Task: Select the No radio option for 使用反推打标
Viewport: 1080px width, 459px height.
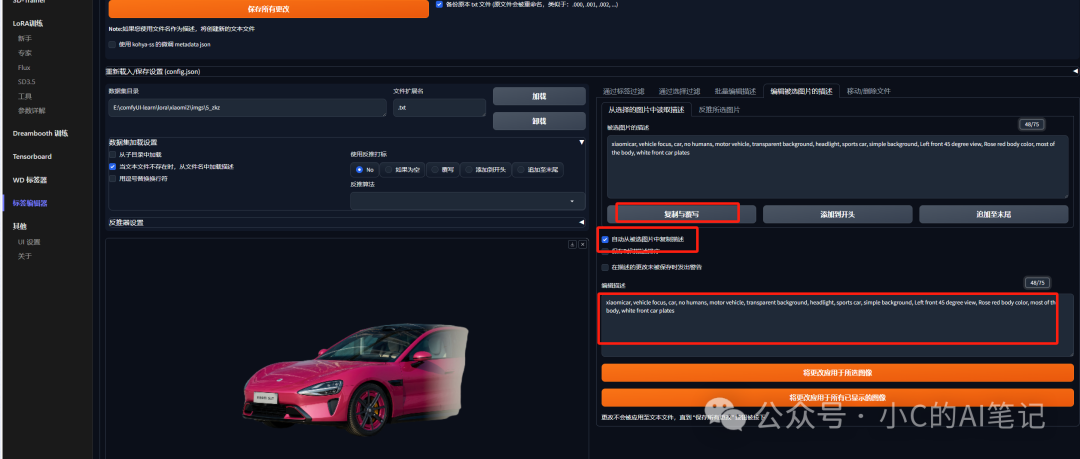Action: point(365,170)
